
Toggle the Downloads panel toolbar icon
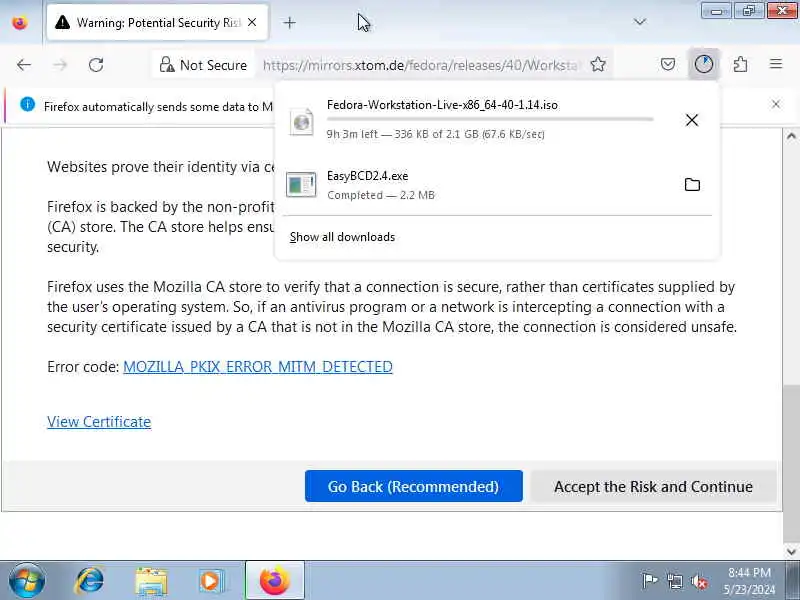704,64
